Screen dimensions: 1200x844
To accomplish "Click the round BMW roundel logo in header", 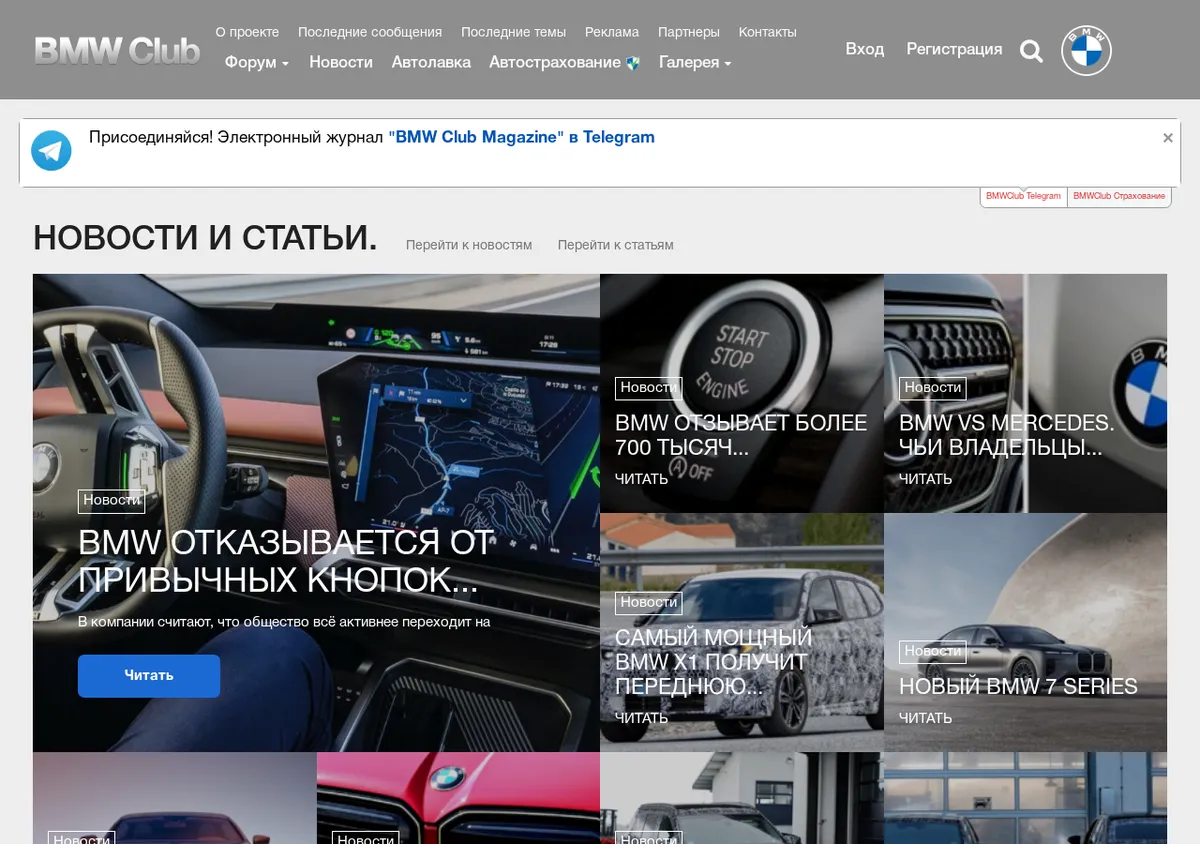I will tap(1086, 50).
